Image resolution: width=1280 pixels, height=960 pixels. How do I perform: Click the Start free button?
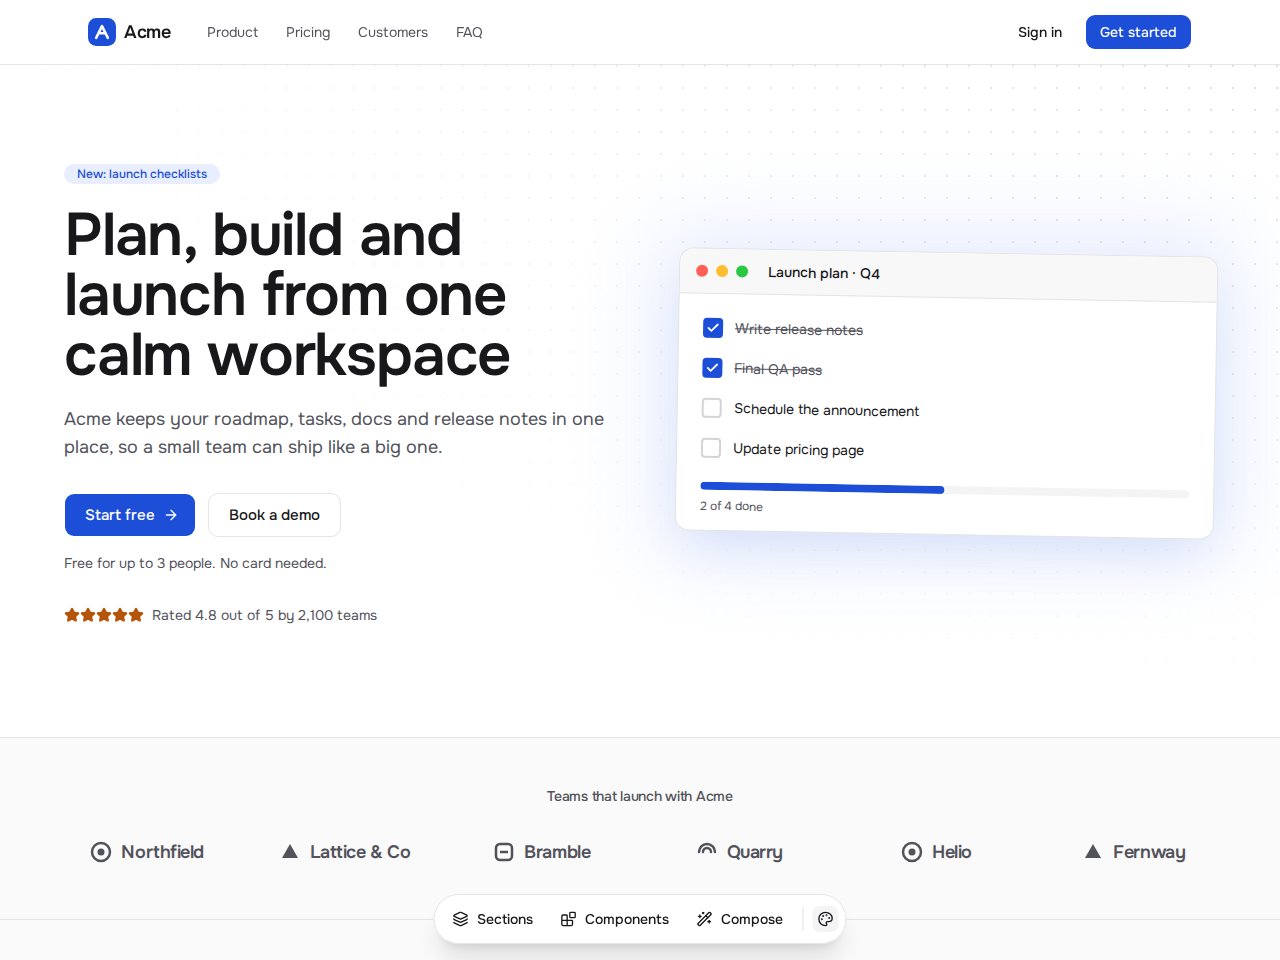click(130, 515)
